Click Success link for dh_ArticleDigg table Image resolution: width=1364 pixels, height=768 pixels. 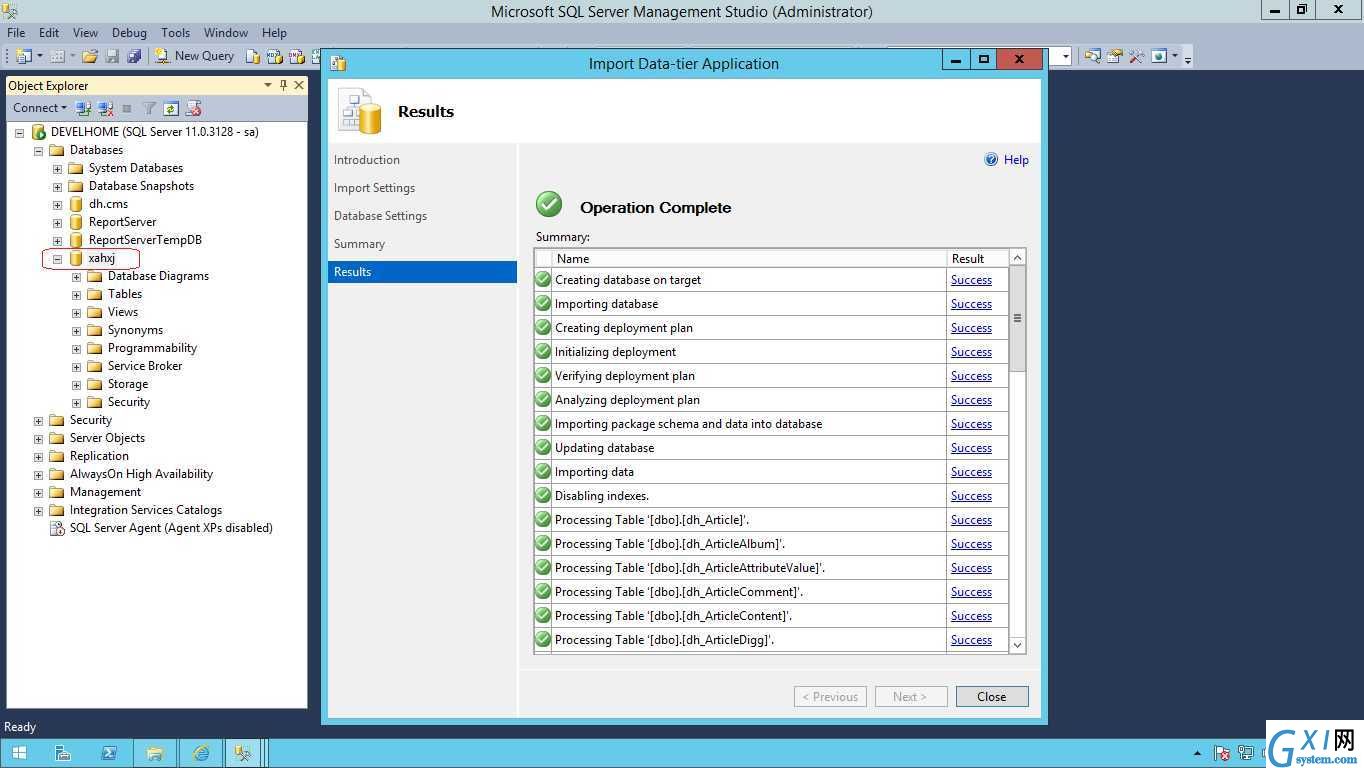click(x=971, y=640)
